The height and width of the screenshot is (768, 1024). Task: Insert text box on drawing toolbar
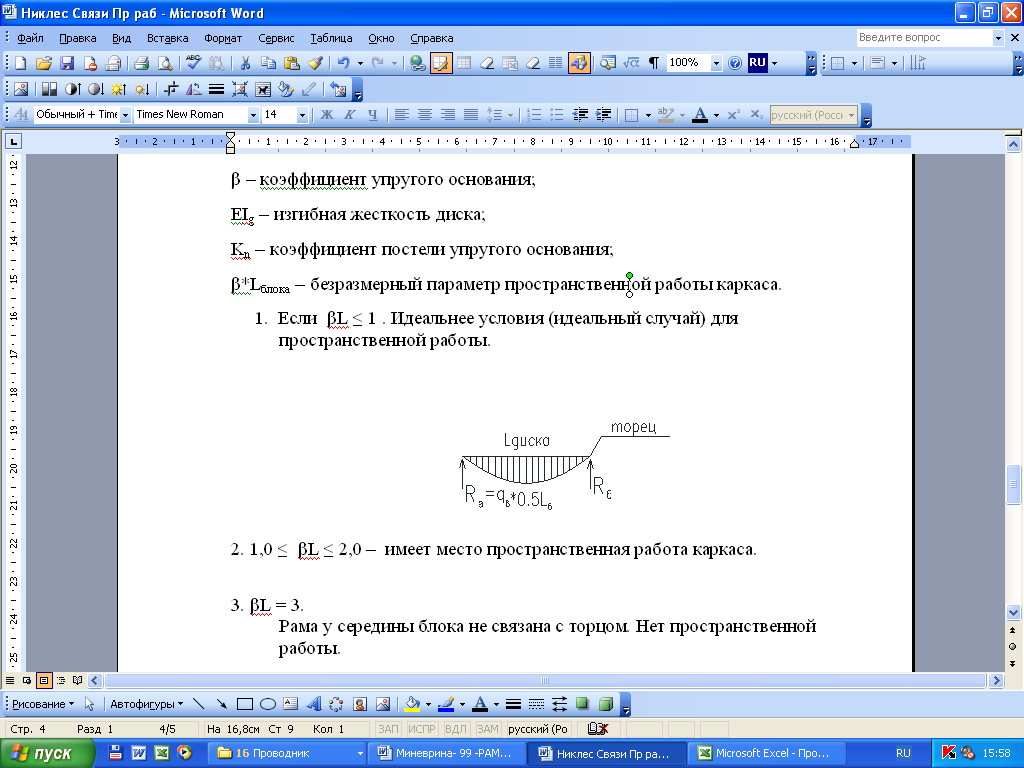[291, 704]
